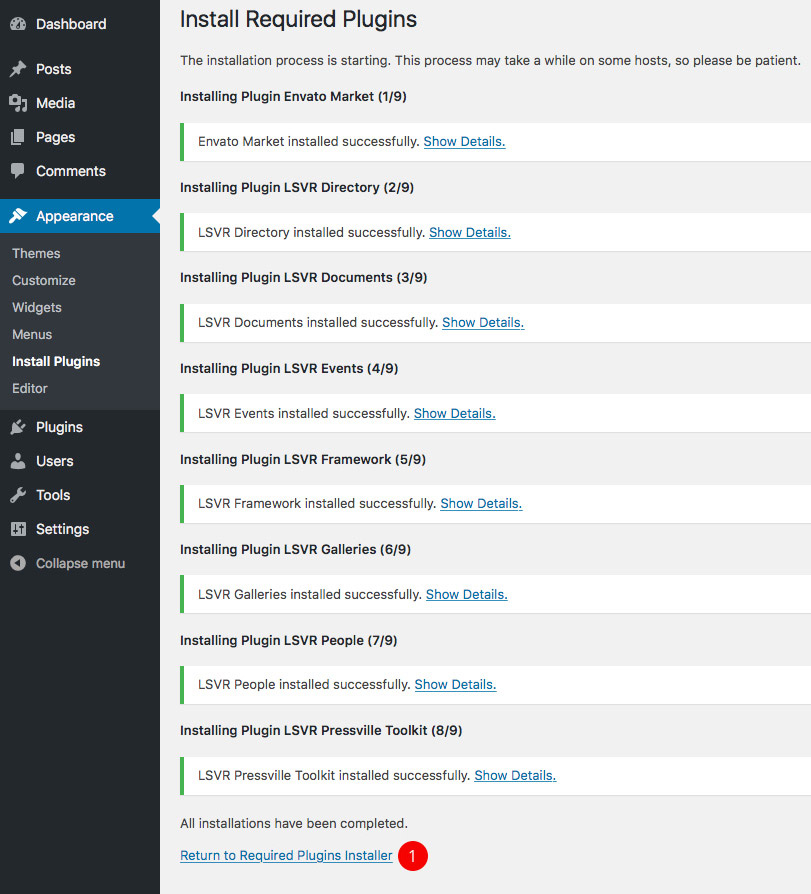
Task: Show details for Envato Market installation
Action: (x=464, y=142)
